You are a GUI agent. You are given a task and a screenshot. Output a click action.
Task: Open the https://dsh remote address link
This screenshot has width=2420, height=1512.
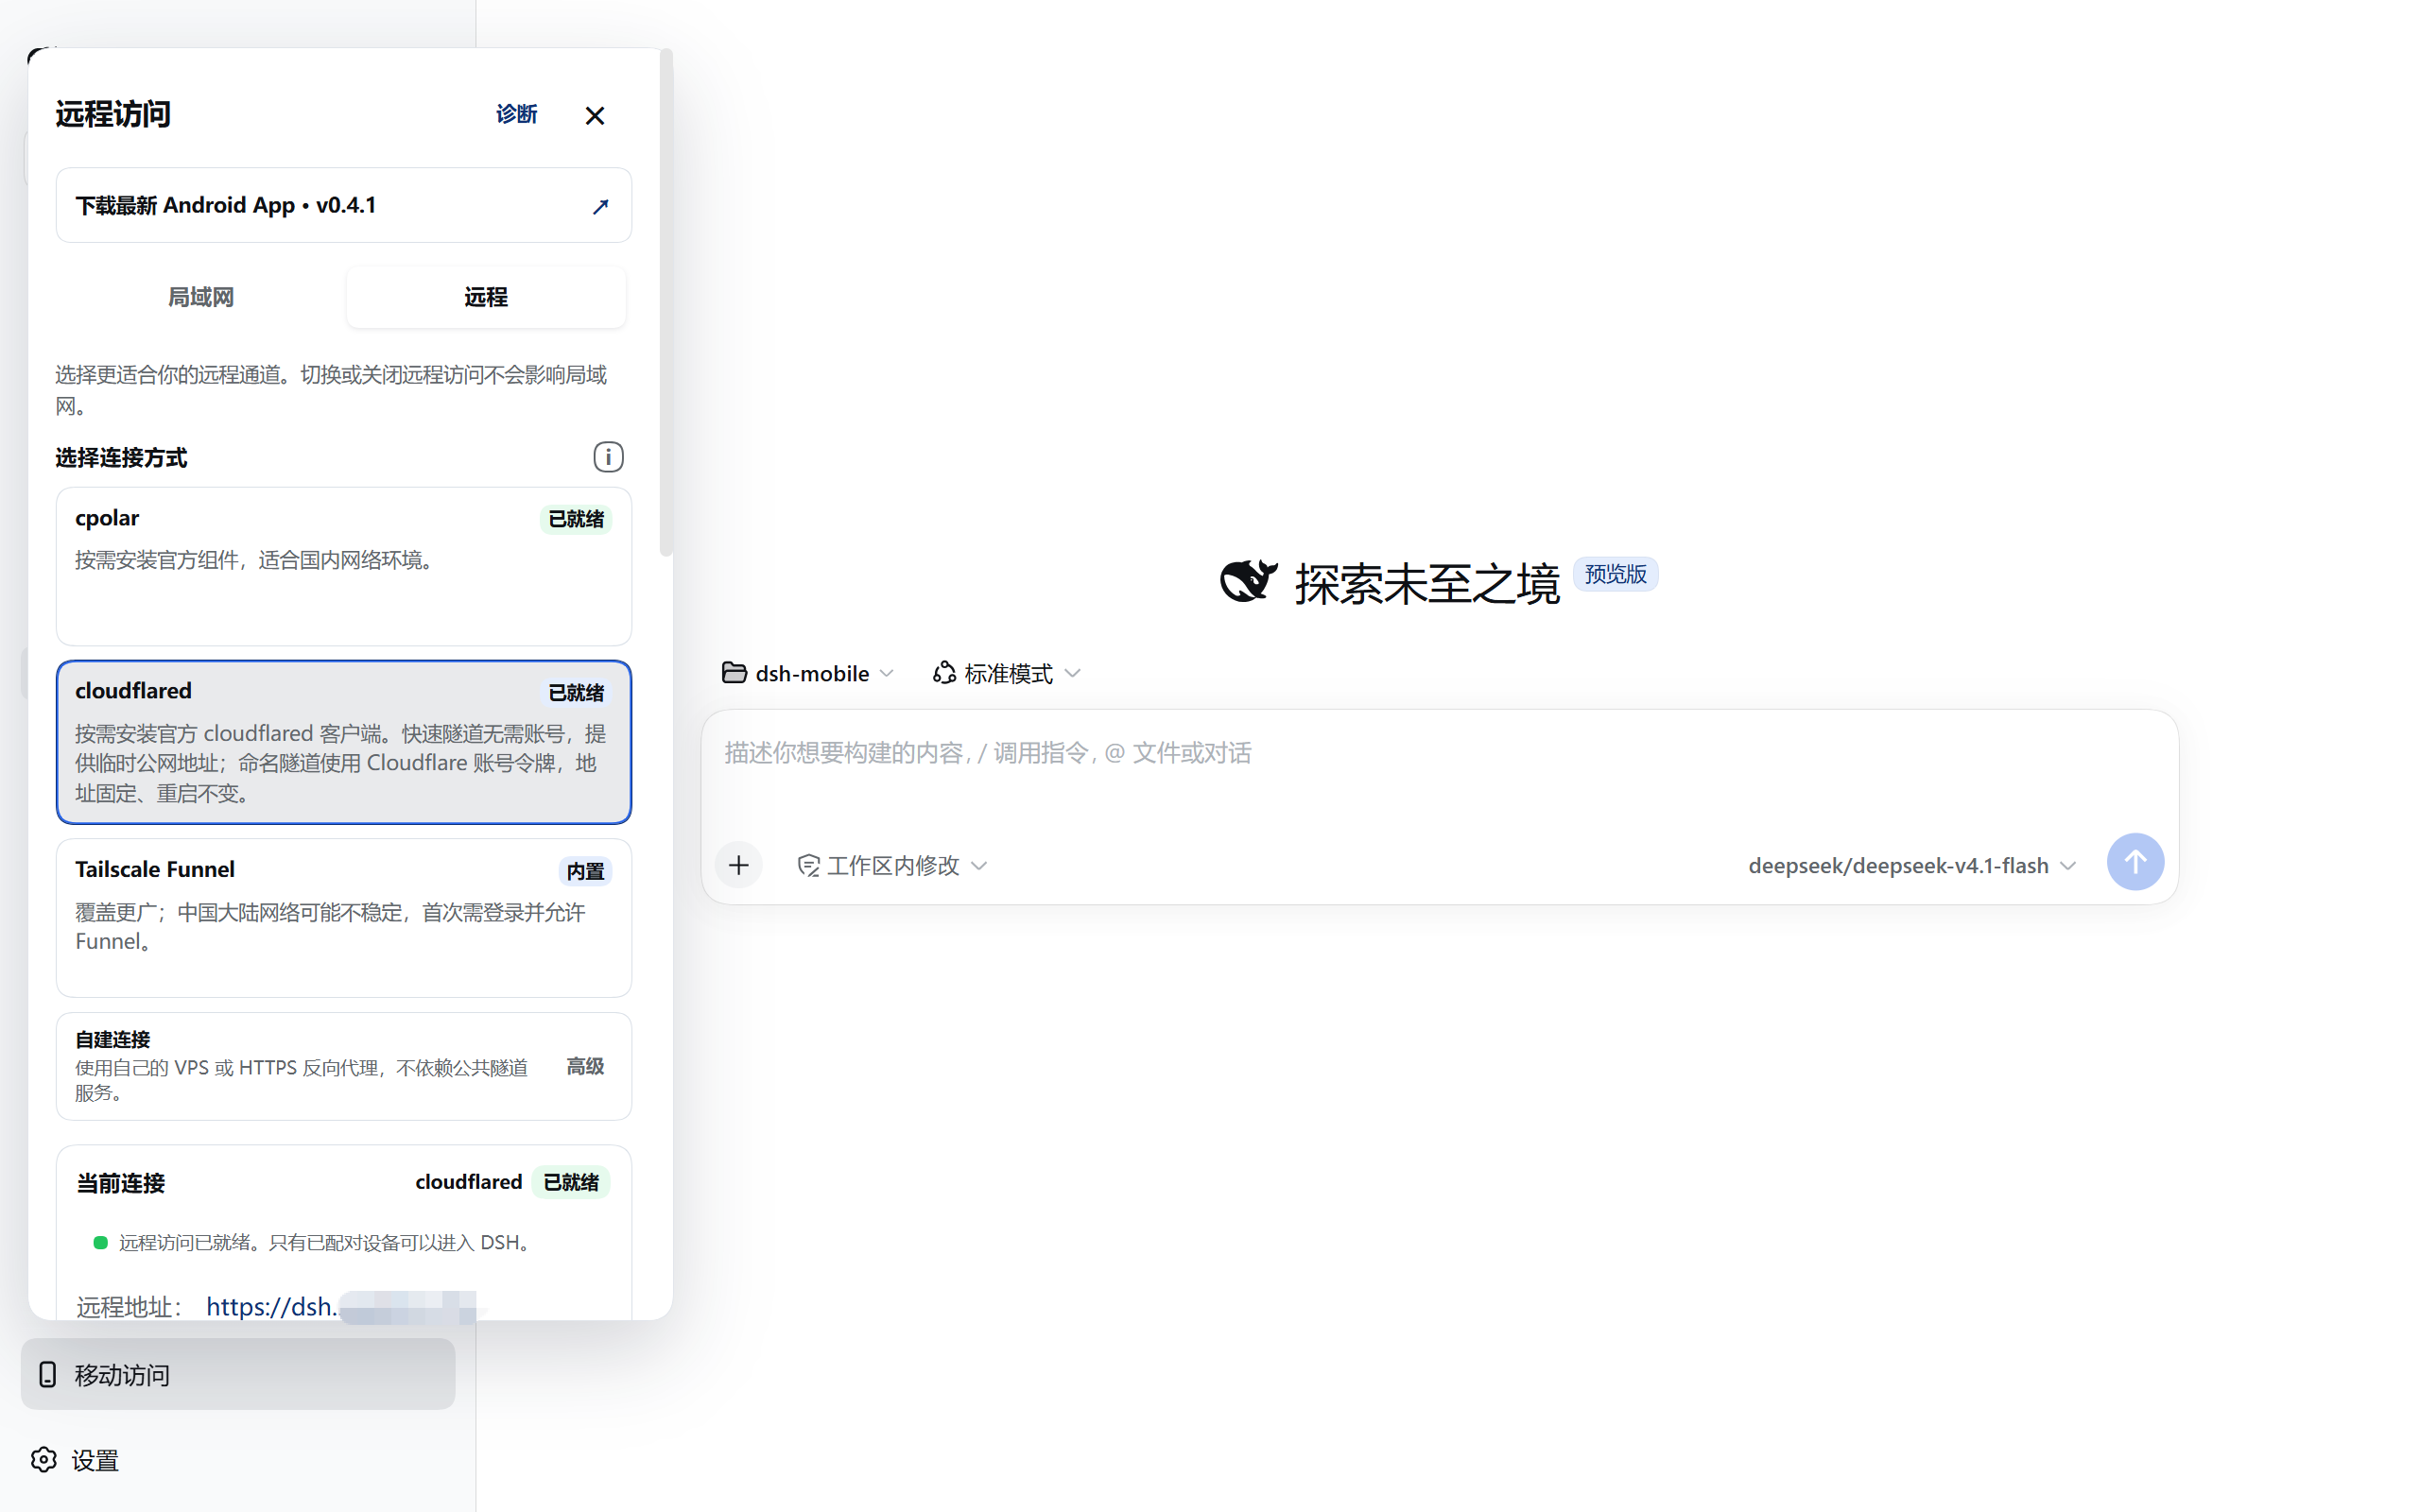coord(340,1306)
